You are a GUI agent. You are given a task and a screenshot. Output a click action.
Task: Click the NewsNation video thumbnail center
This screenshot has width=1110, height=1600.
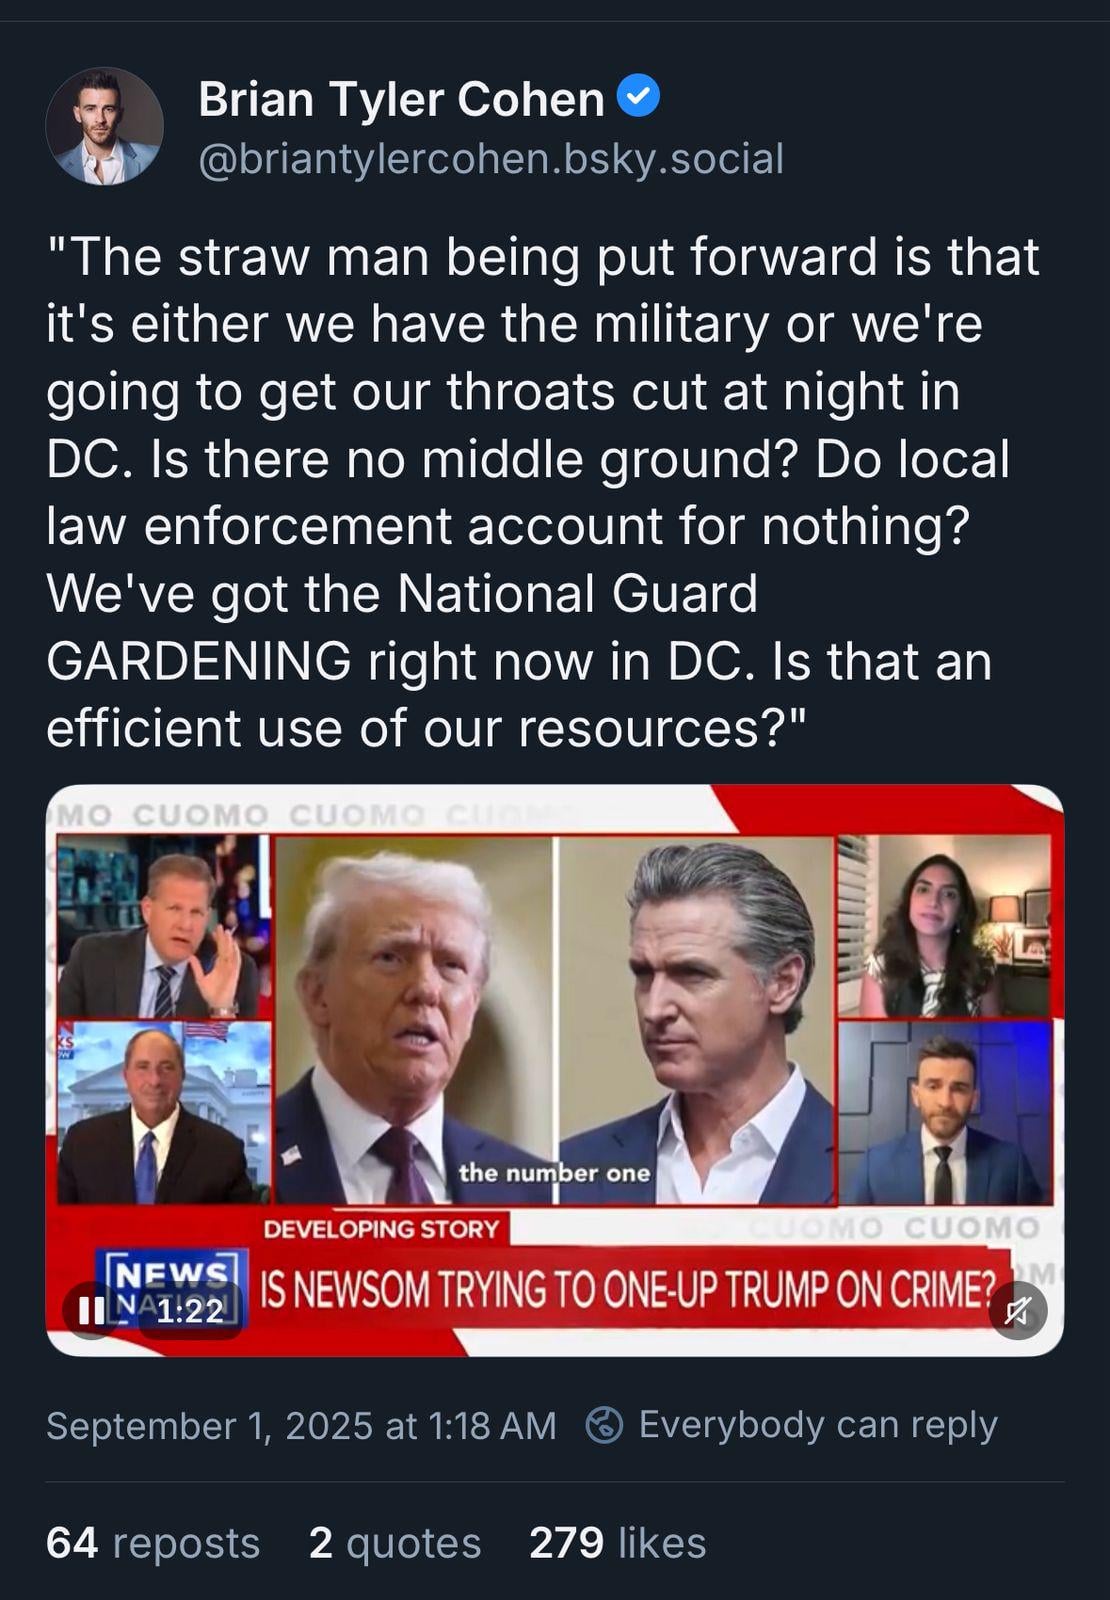pyautogui.click(x=555, y=1070)
